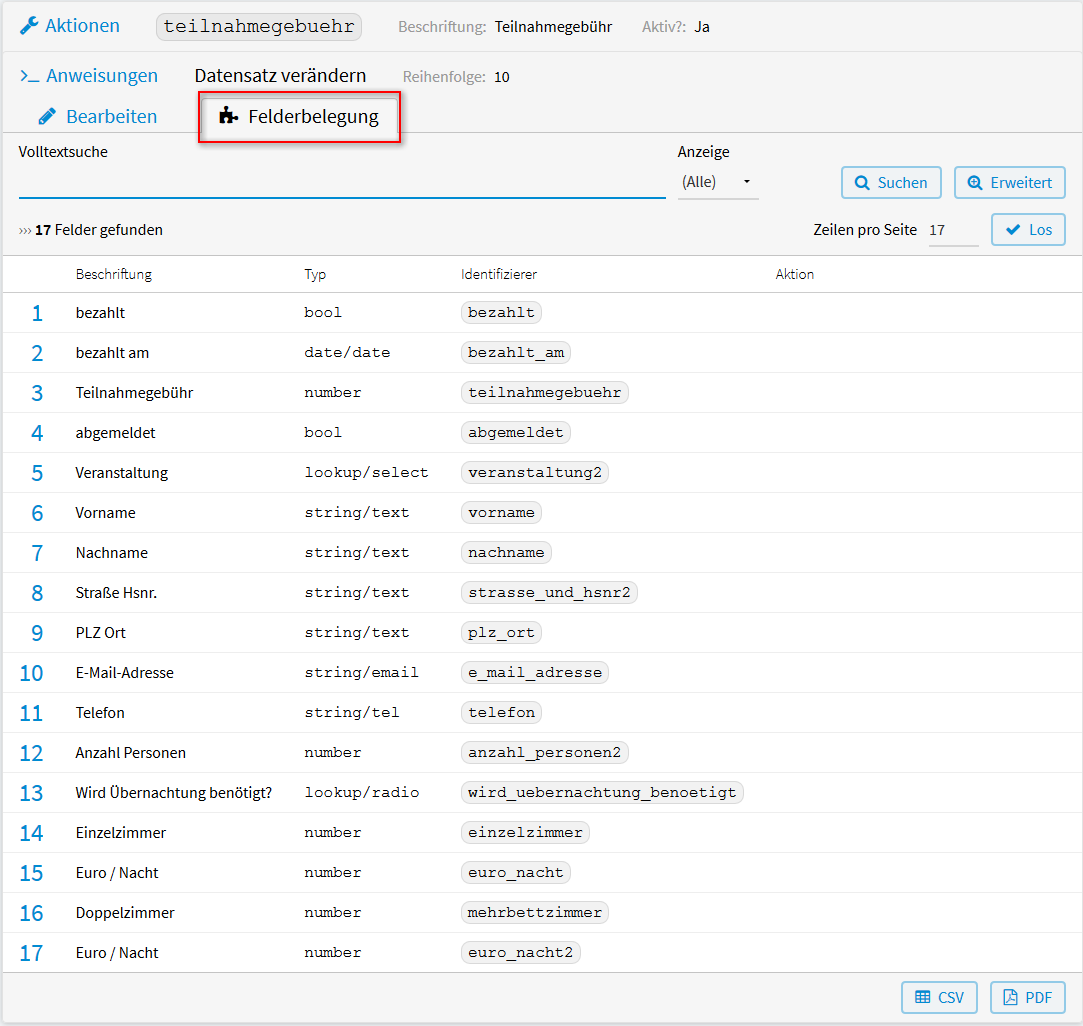Focus the Volltextsuche input field
The image size is (1083, 1026).
tap(342, 183)
